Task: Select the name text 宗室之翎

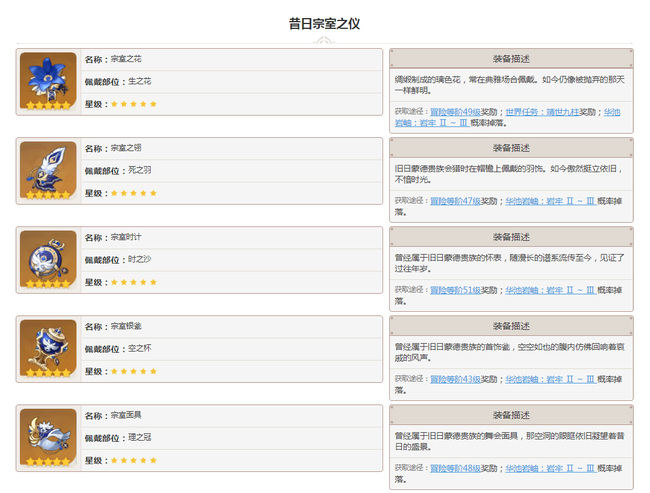Action: point(126,148)
